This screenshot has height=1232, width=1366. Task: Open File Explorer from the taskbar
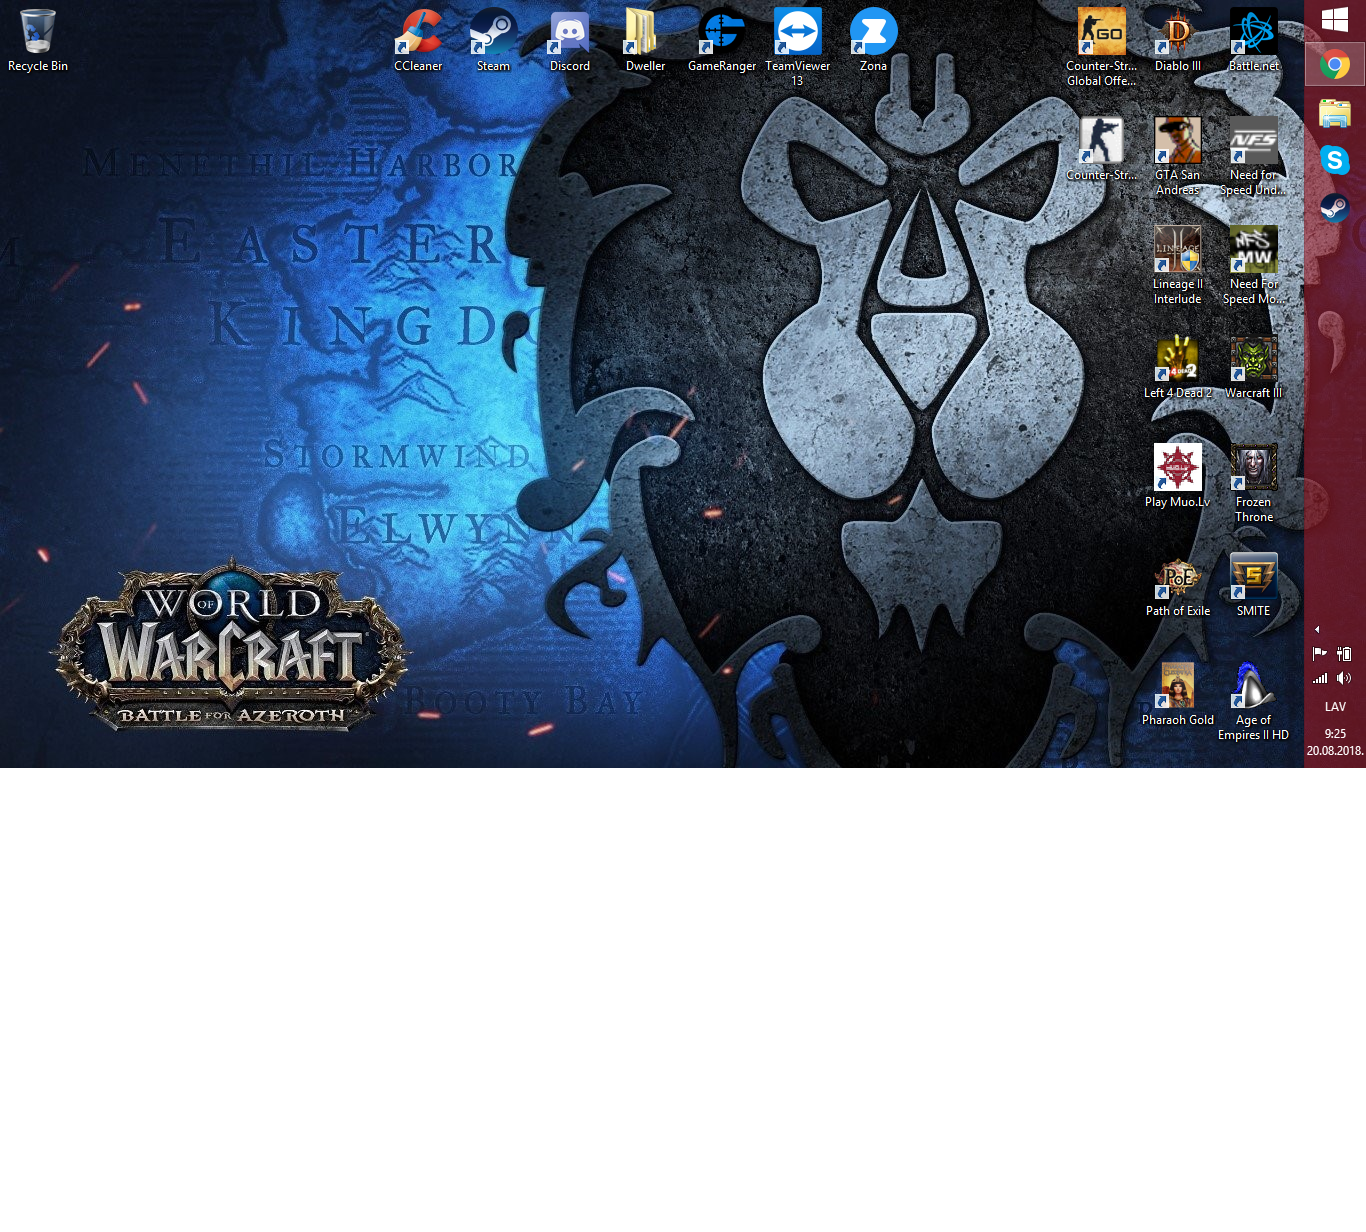coord(1335,113)
